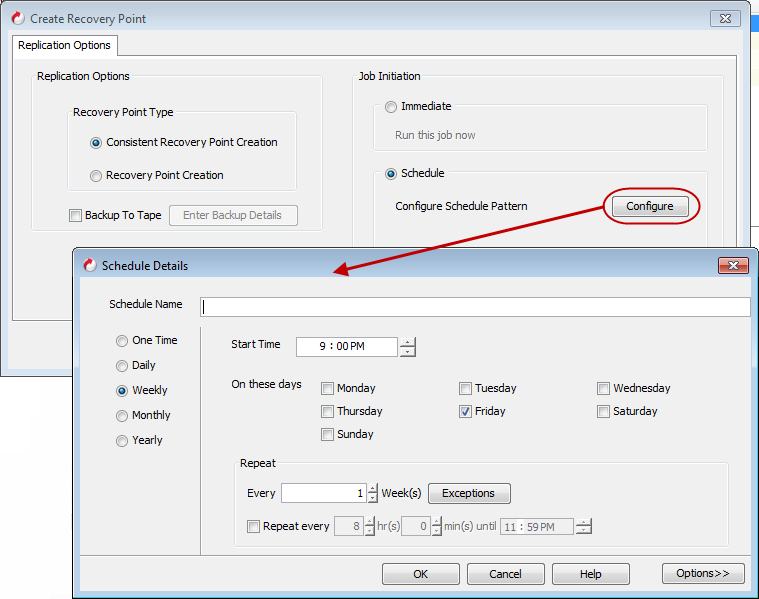The width and height of the screenshot is (759, 599).
Task: Open the Exceptions dialog
Action: (468, 493)
